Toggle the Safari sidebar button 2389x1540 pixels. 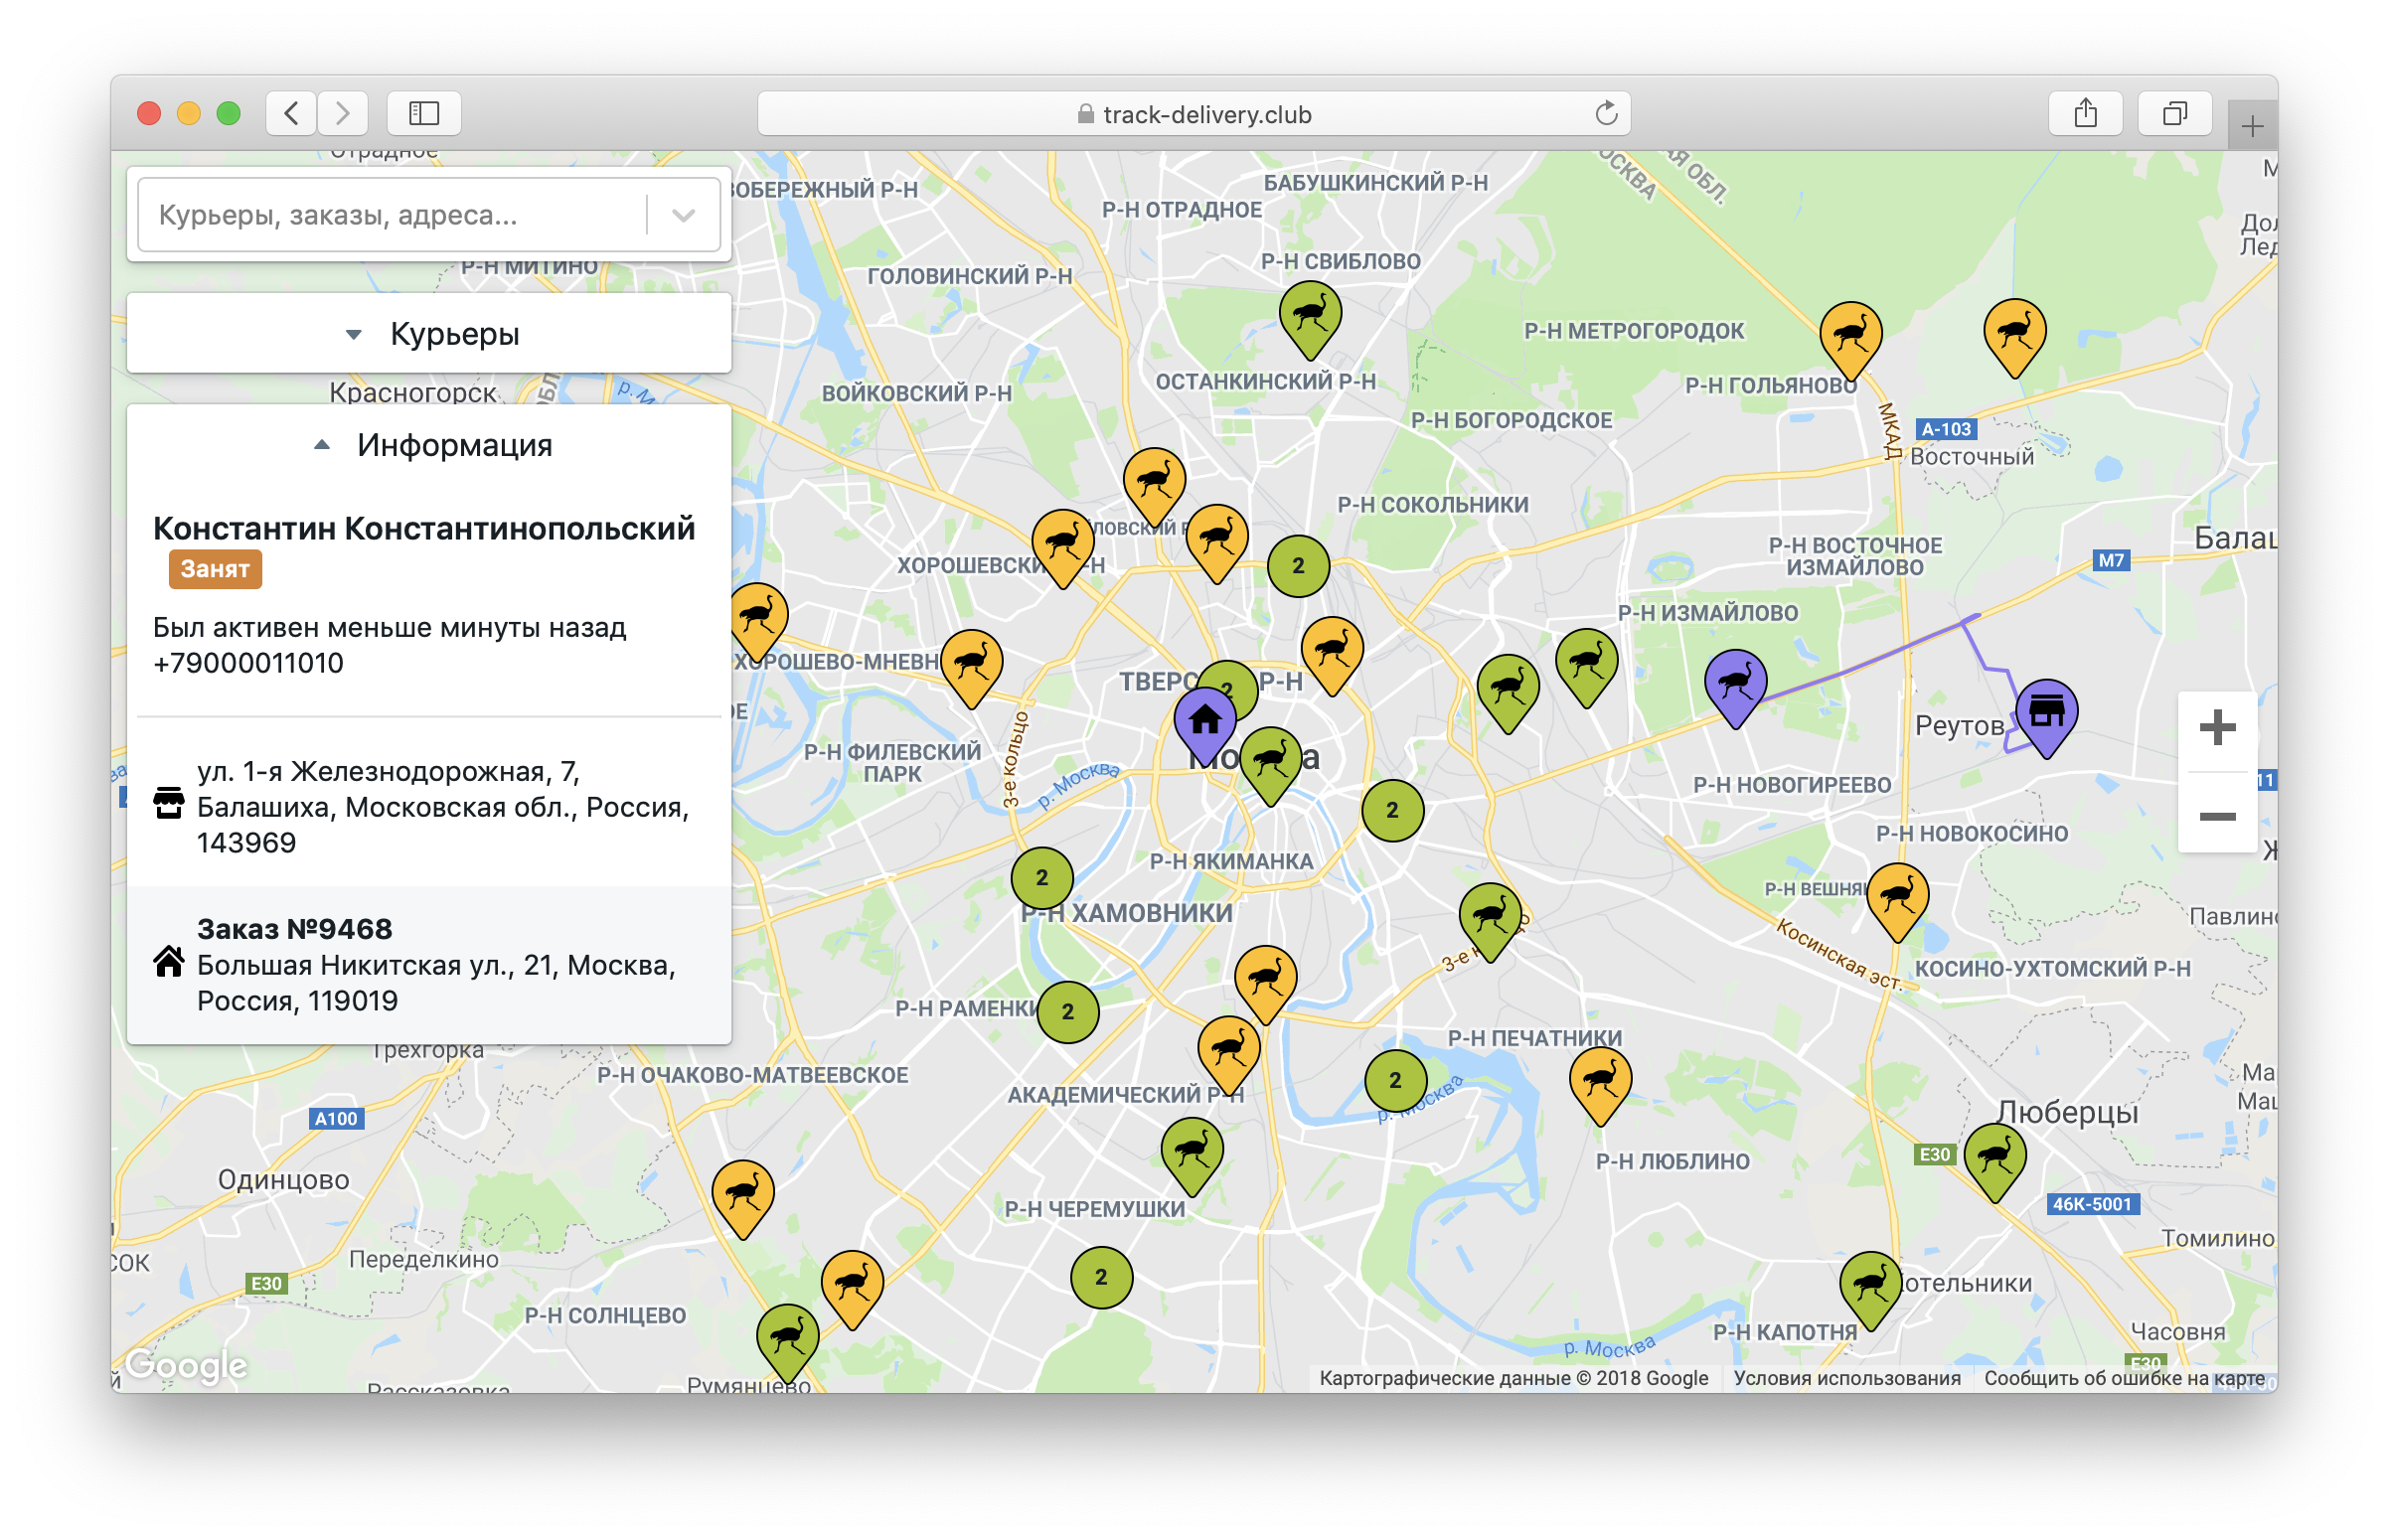tap(424, 114)
